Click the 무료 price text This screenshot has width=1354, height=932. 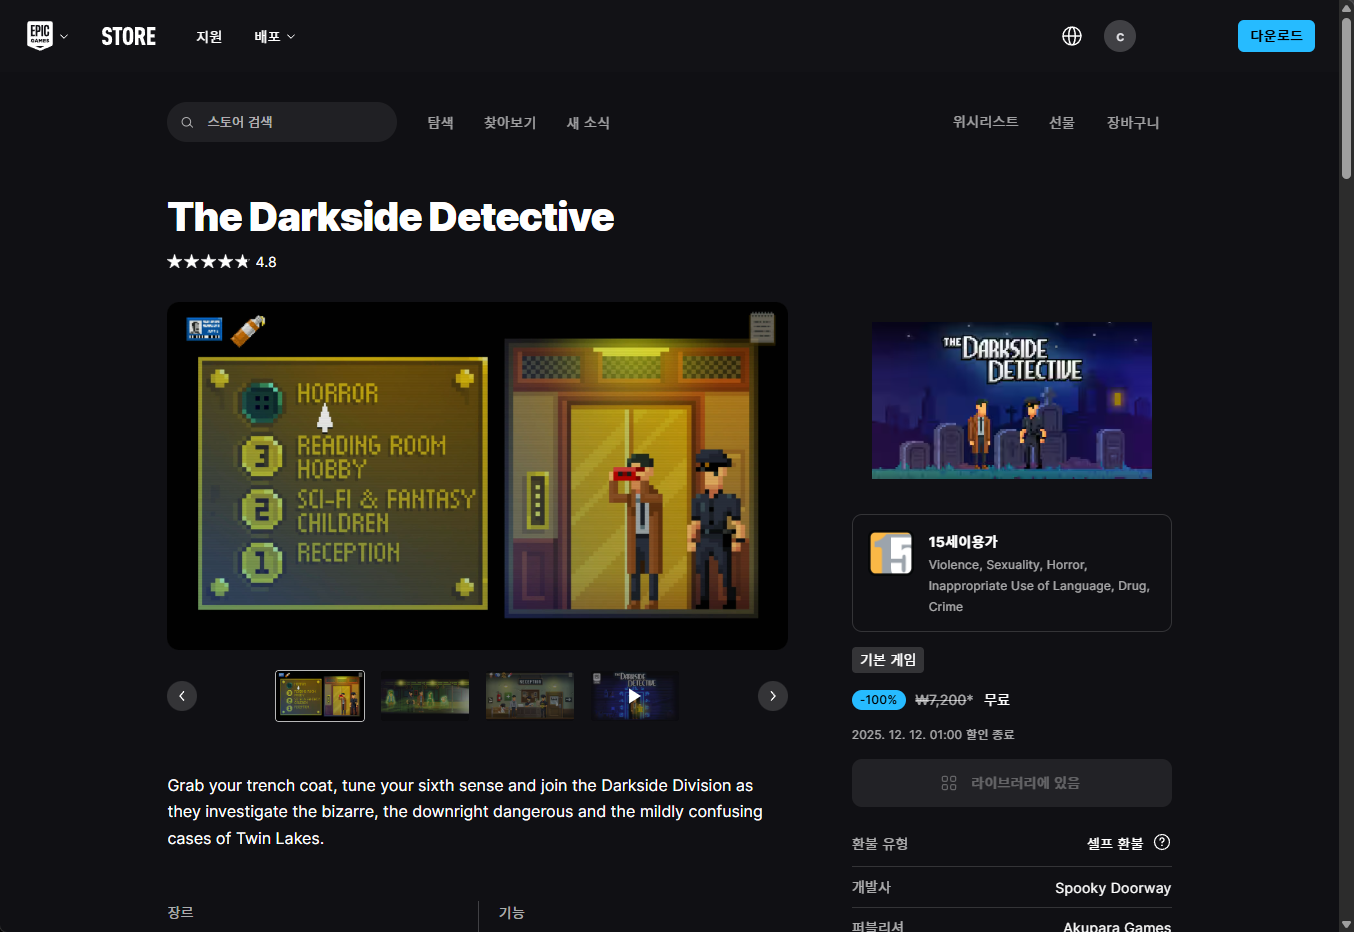click(997, 700)
